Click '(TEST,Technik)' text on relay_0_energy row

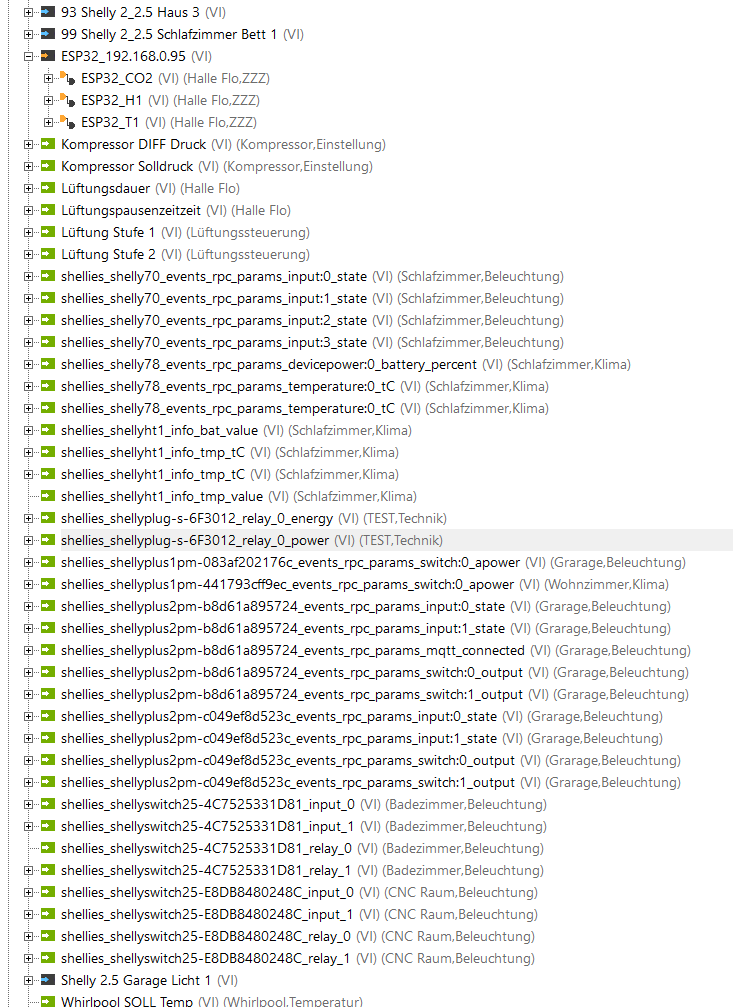(x=405, y=518)
